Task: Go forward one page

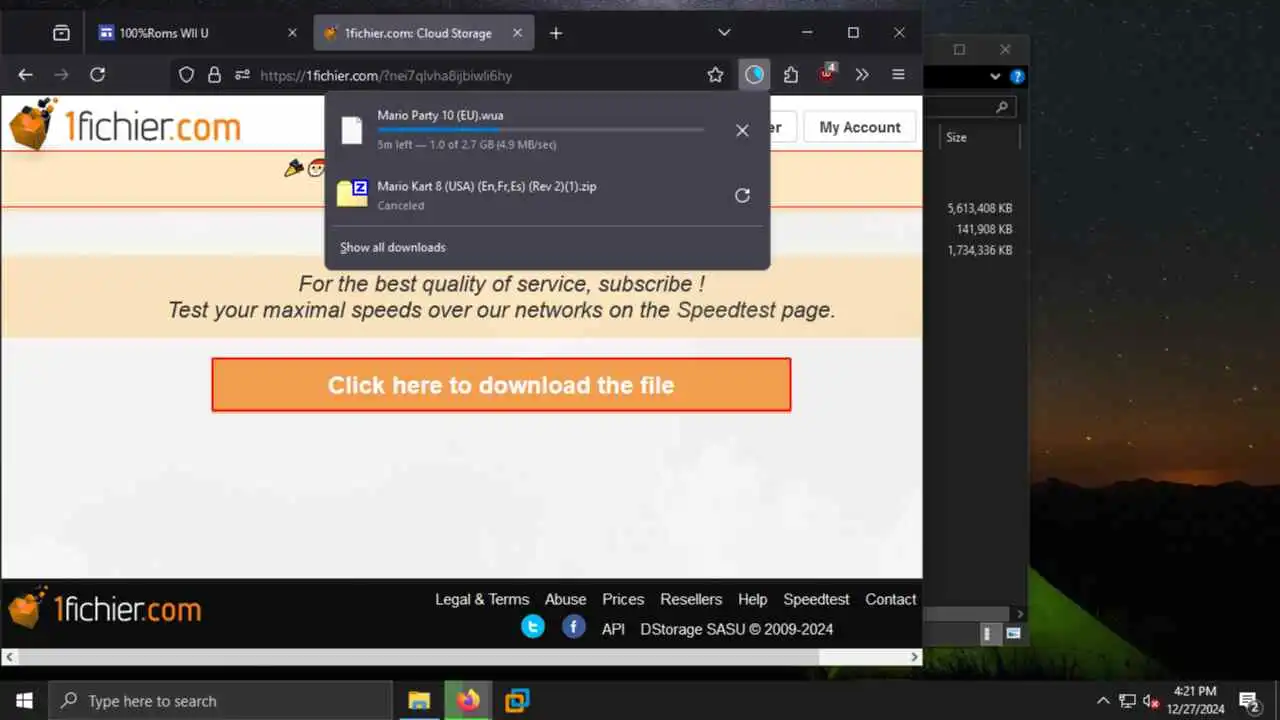Action: coord(62,75)
